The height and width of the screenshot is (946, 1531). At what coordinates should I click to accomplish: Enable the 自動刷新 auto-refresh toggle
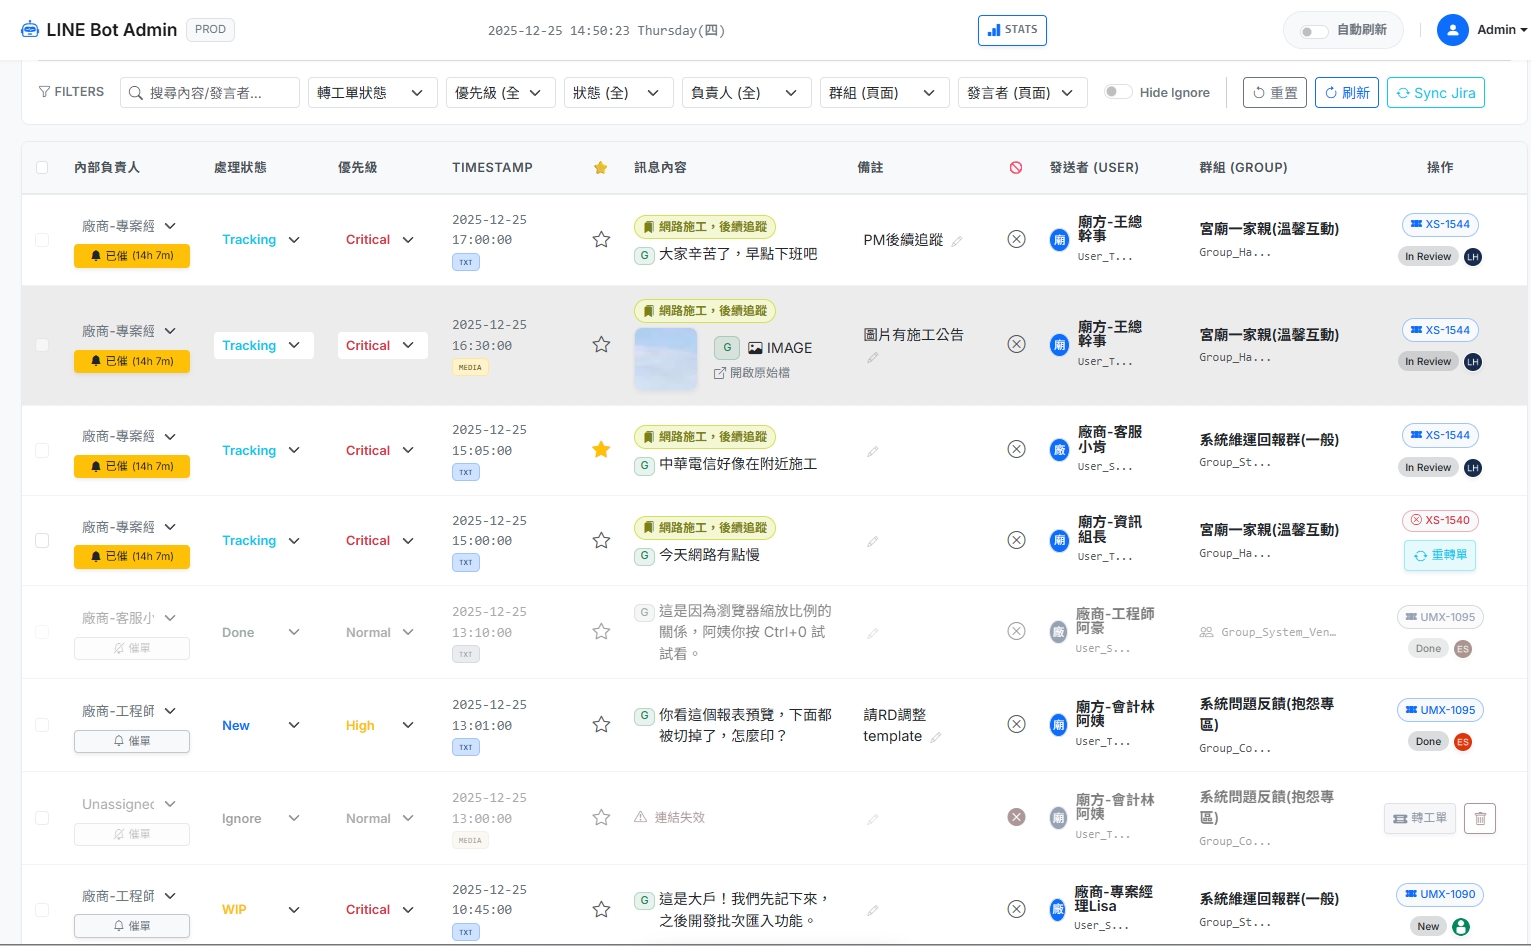click(1315, 30)
